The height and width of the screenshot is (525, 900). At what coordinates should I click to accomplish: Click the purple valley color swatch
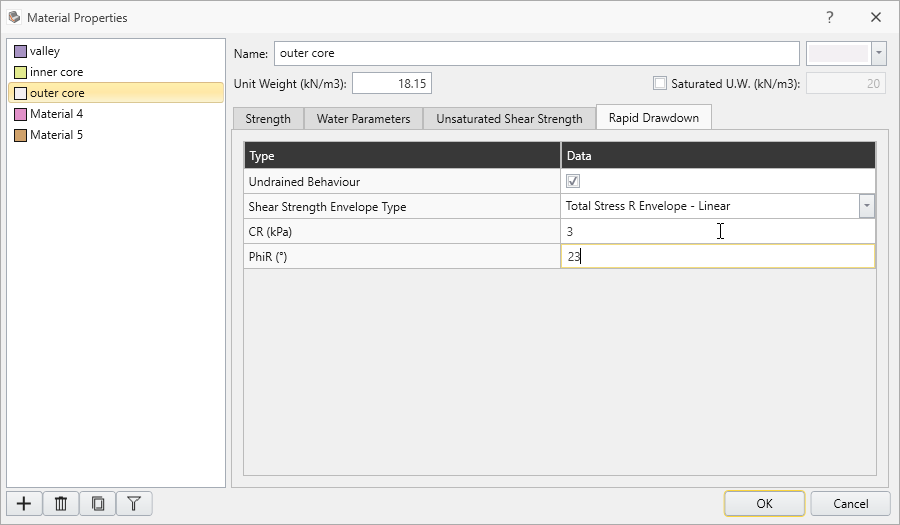20,52
